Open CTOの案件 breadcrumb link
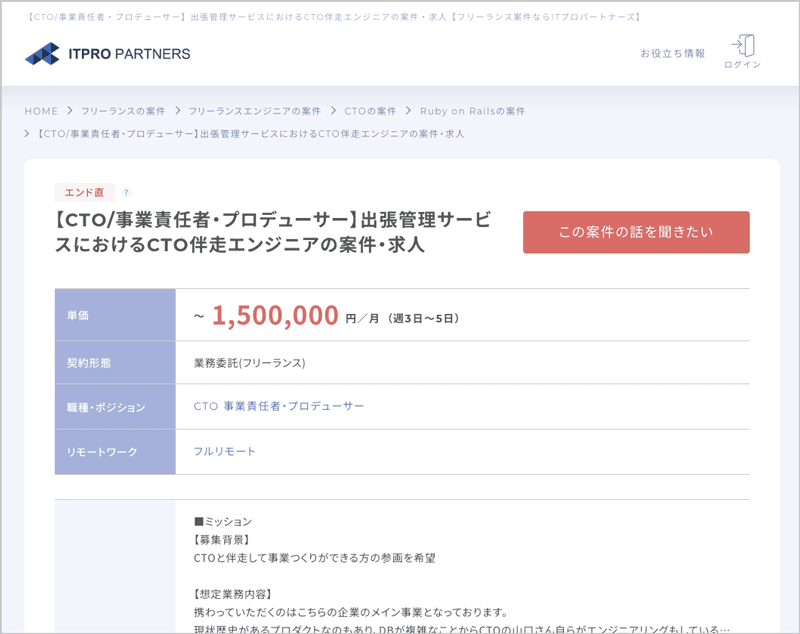This screenshot has width=800, height=634. pyautogui.click(x=370, y=112)
